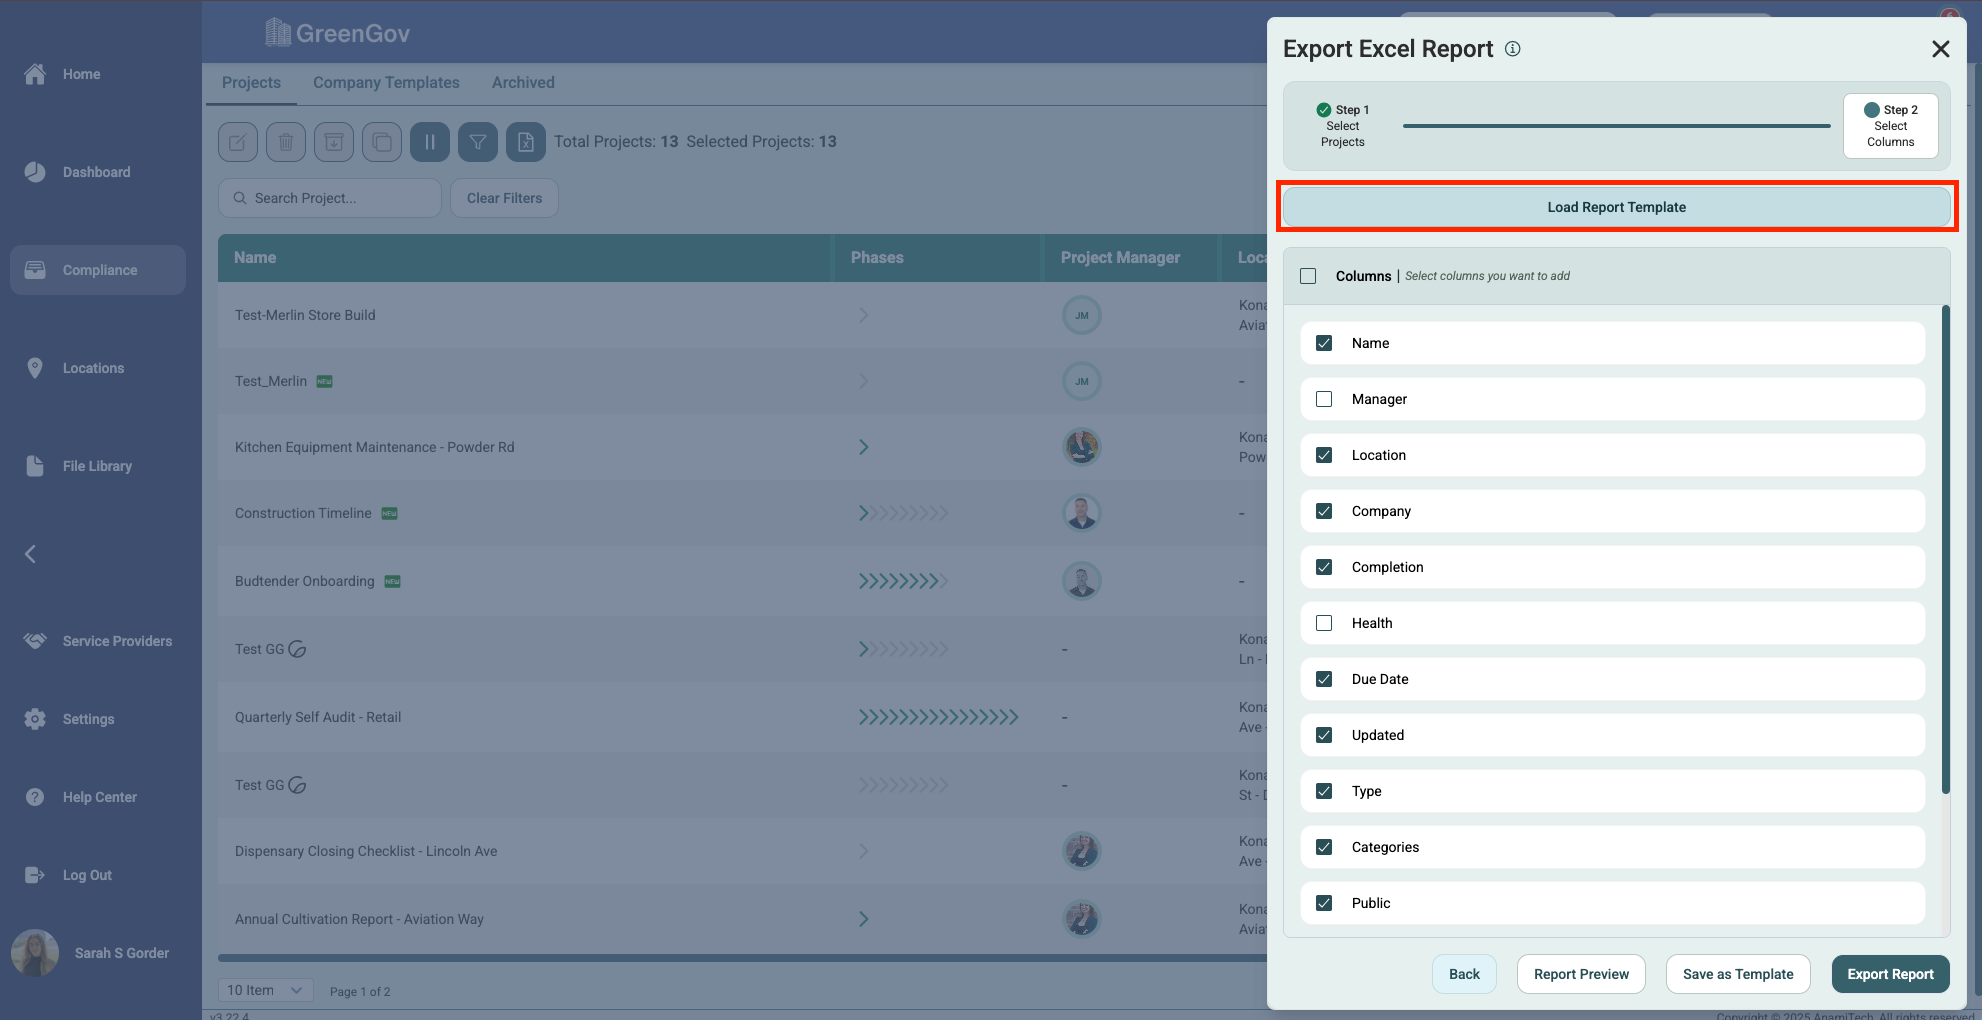Viewport: 1982px width, 1020px height.
Task: Enable the Manager column checkbox
Action: (x=1324, y=399)
